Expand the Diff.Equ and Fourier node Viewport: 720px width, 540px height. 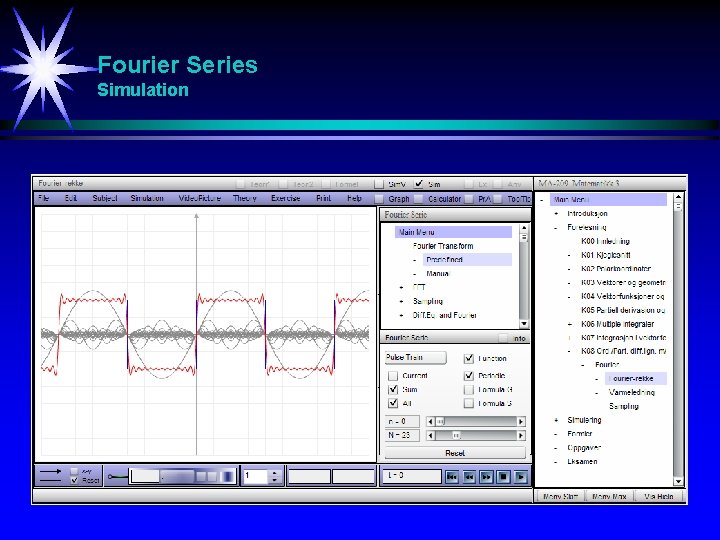402,315
